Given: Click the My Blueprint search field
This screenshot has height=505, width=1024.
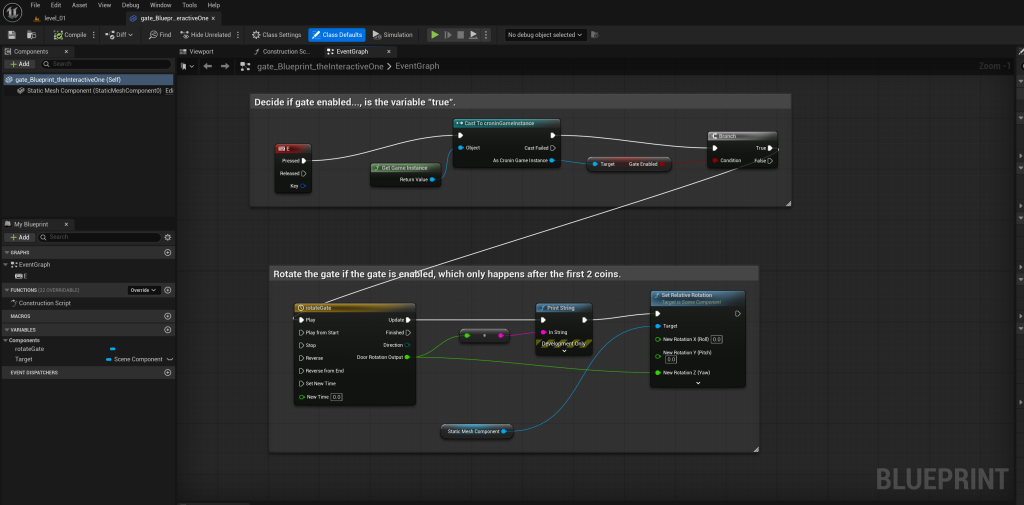Looking at the screenshot, I should click(102, 237).
